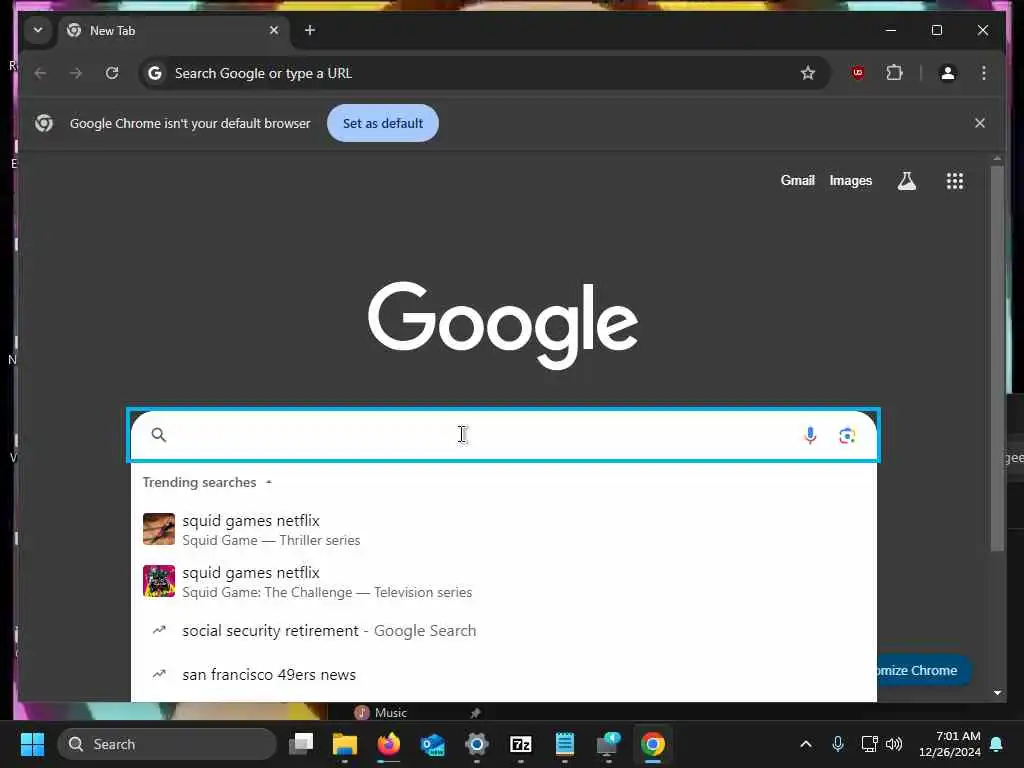Open the volume speaker icon
Image resolution: width=1024 pixels, height=768 pixels.
point(894,744)
